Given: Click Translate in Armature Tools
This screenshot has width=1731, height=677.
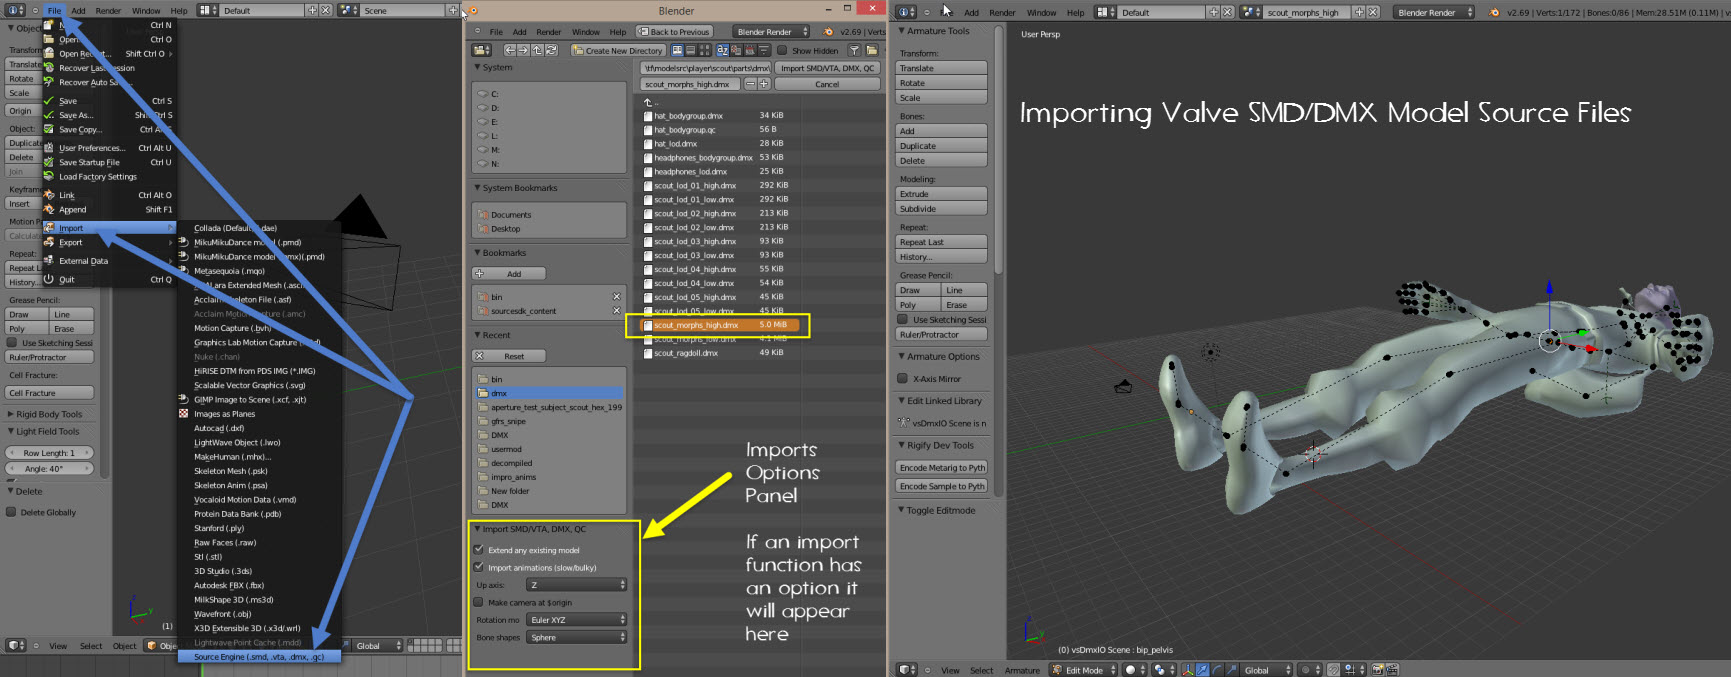Looking at the screenshot, I should tap(941, 68).
